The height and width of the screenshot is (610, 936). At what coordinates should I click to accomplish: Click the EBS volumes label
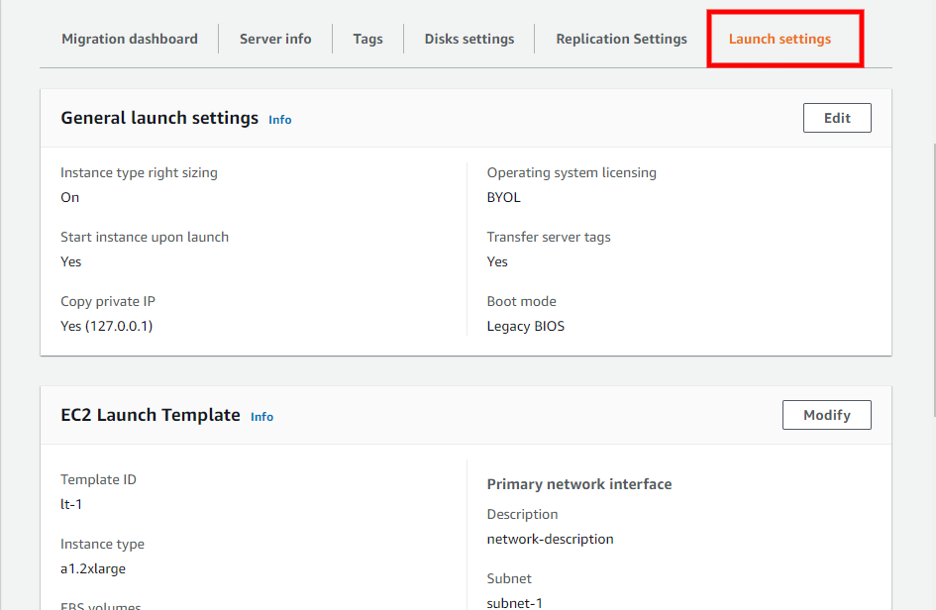[99, 605]
